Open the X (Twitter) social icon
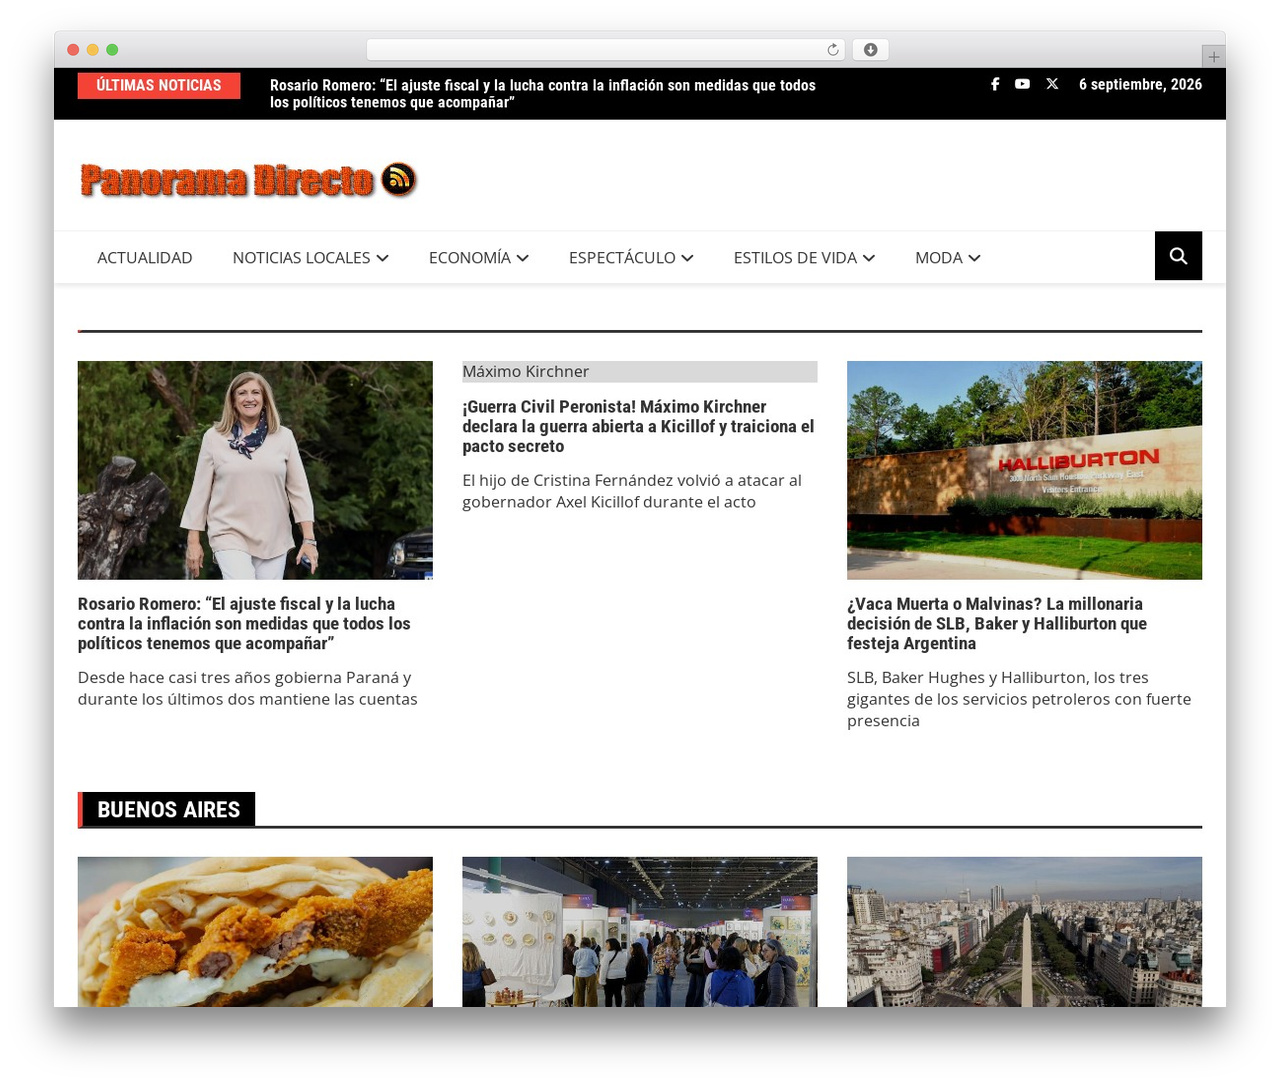The image size is (1280, 1084). tap(1052, 84)
